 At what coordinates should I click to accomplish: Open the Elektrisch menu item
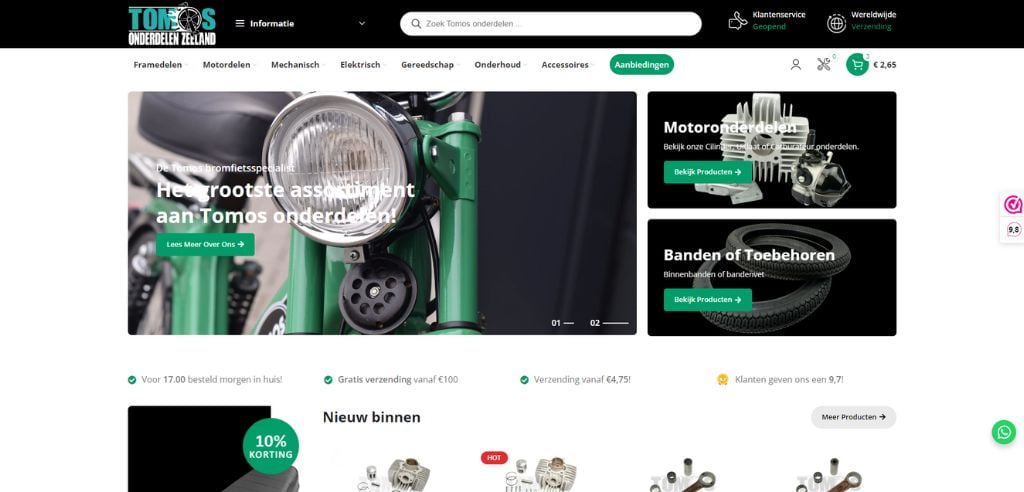362,65
